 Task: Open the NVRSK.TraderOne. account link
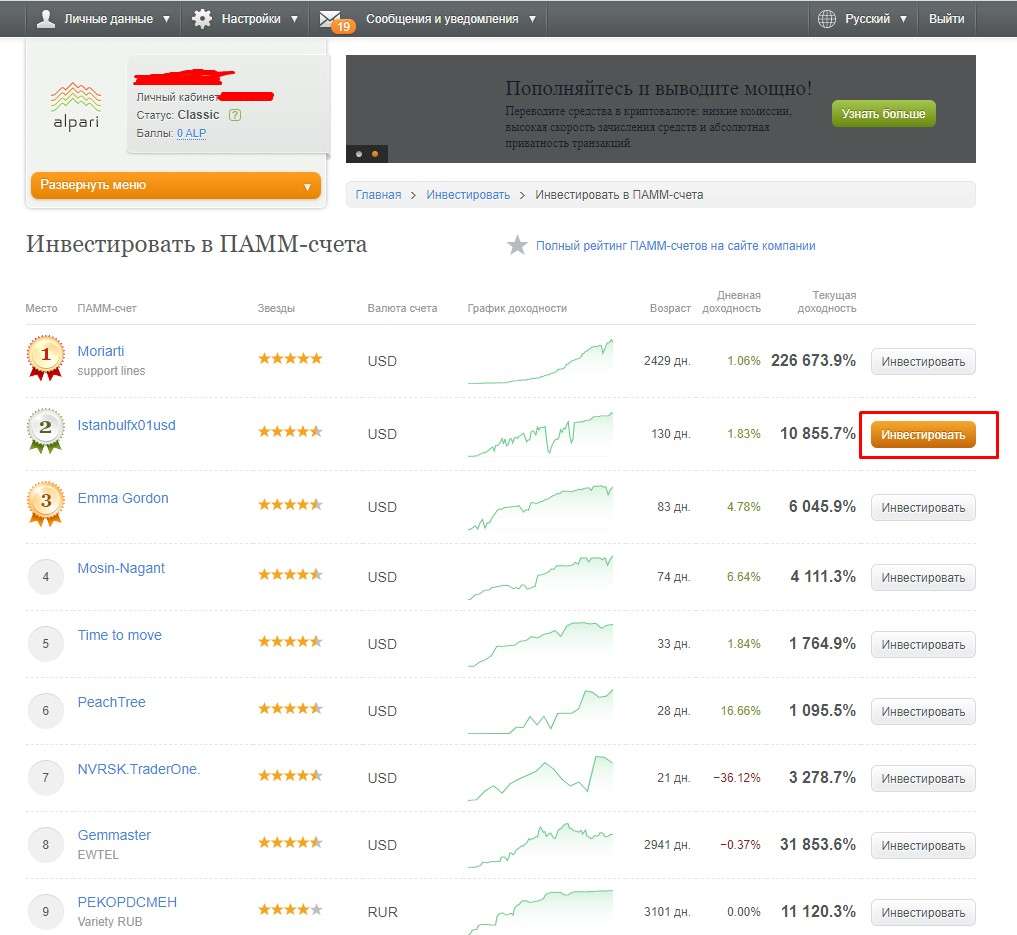139,769
